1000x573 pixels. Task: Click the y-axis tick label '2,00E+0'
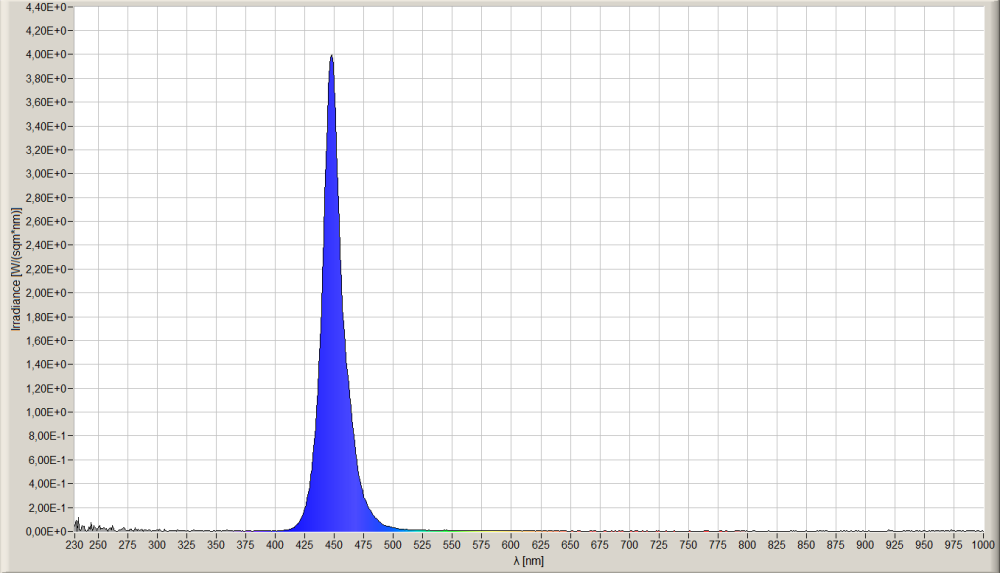47,293
